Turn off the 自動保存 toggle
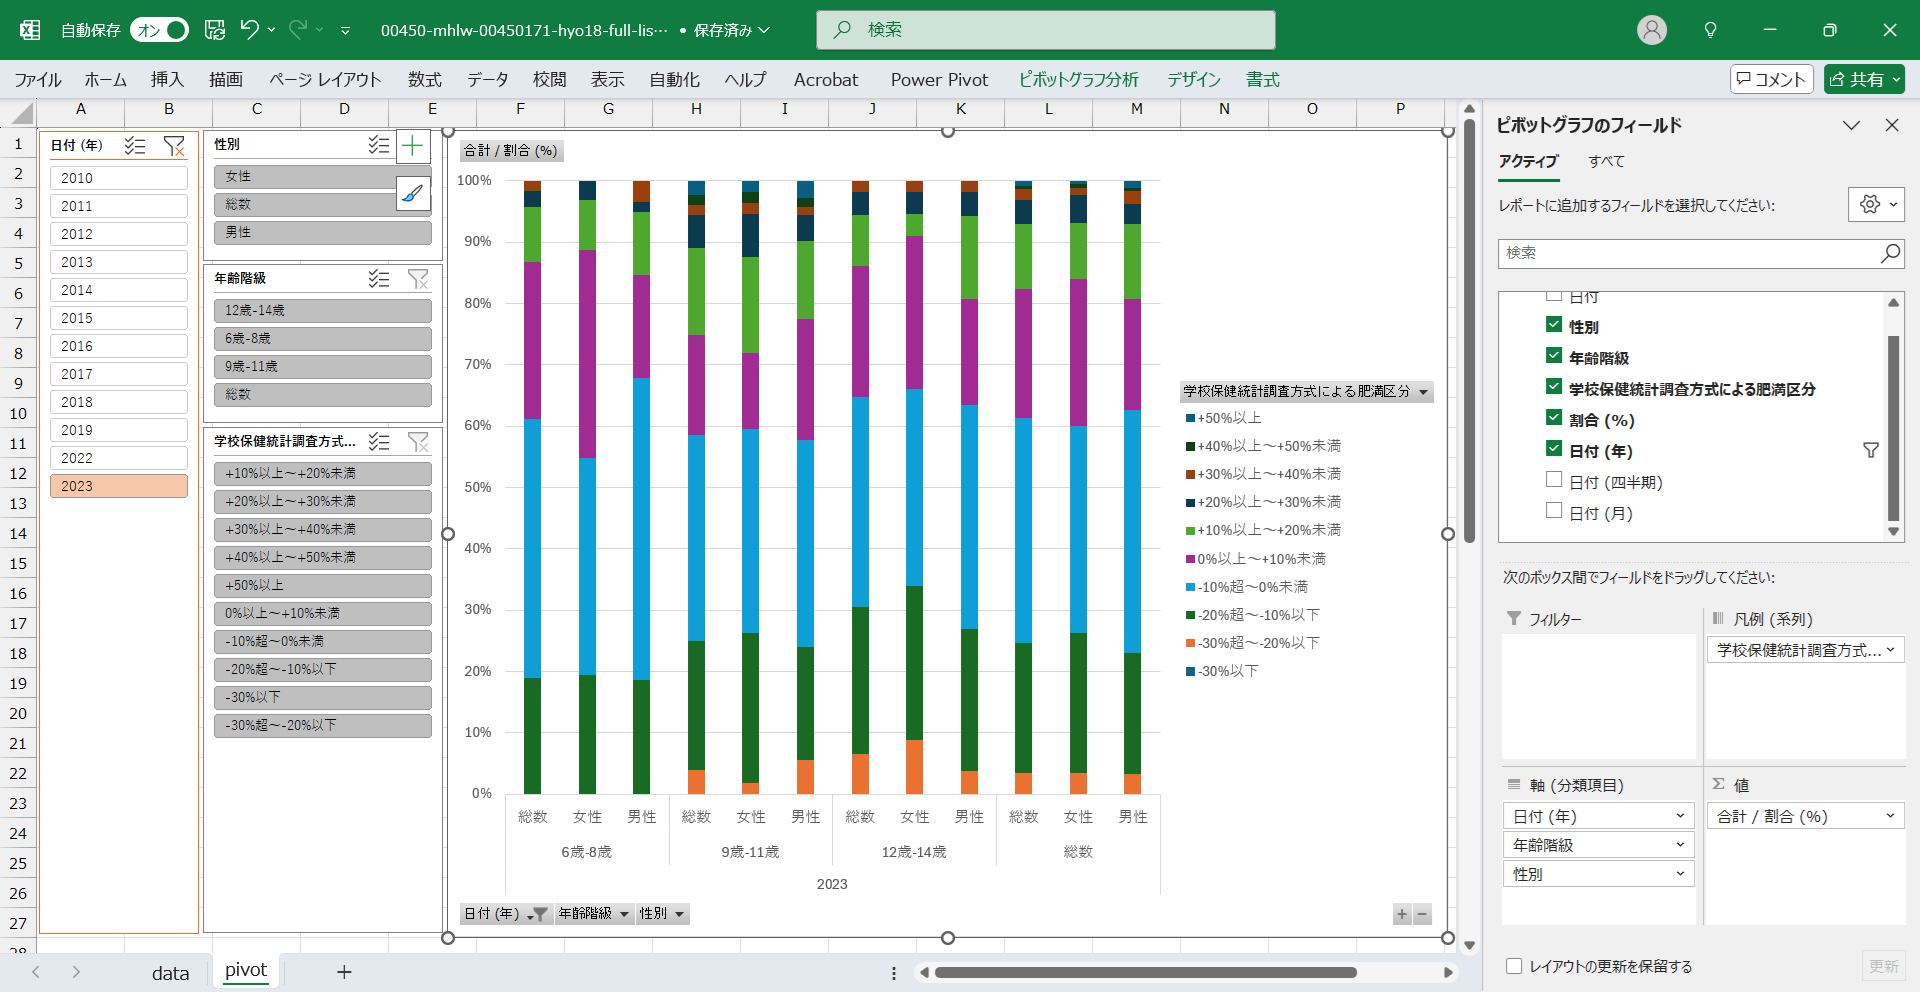This screenshot has width=1920, height=992. point(160,30)
